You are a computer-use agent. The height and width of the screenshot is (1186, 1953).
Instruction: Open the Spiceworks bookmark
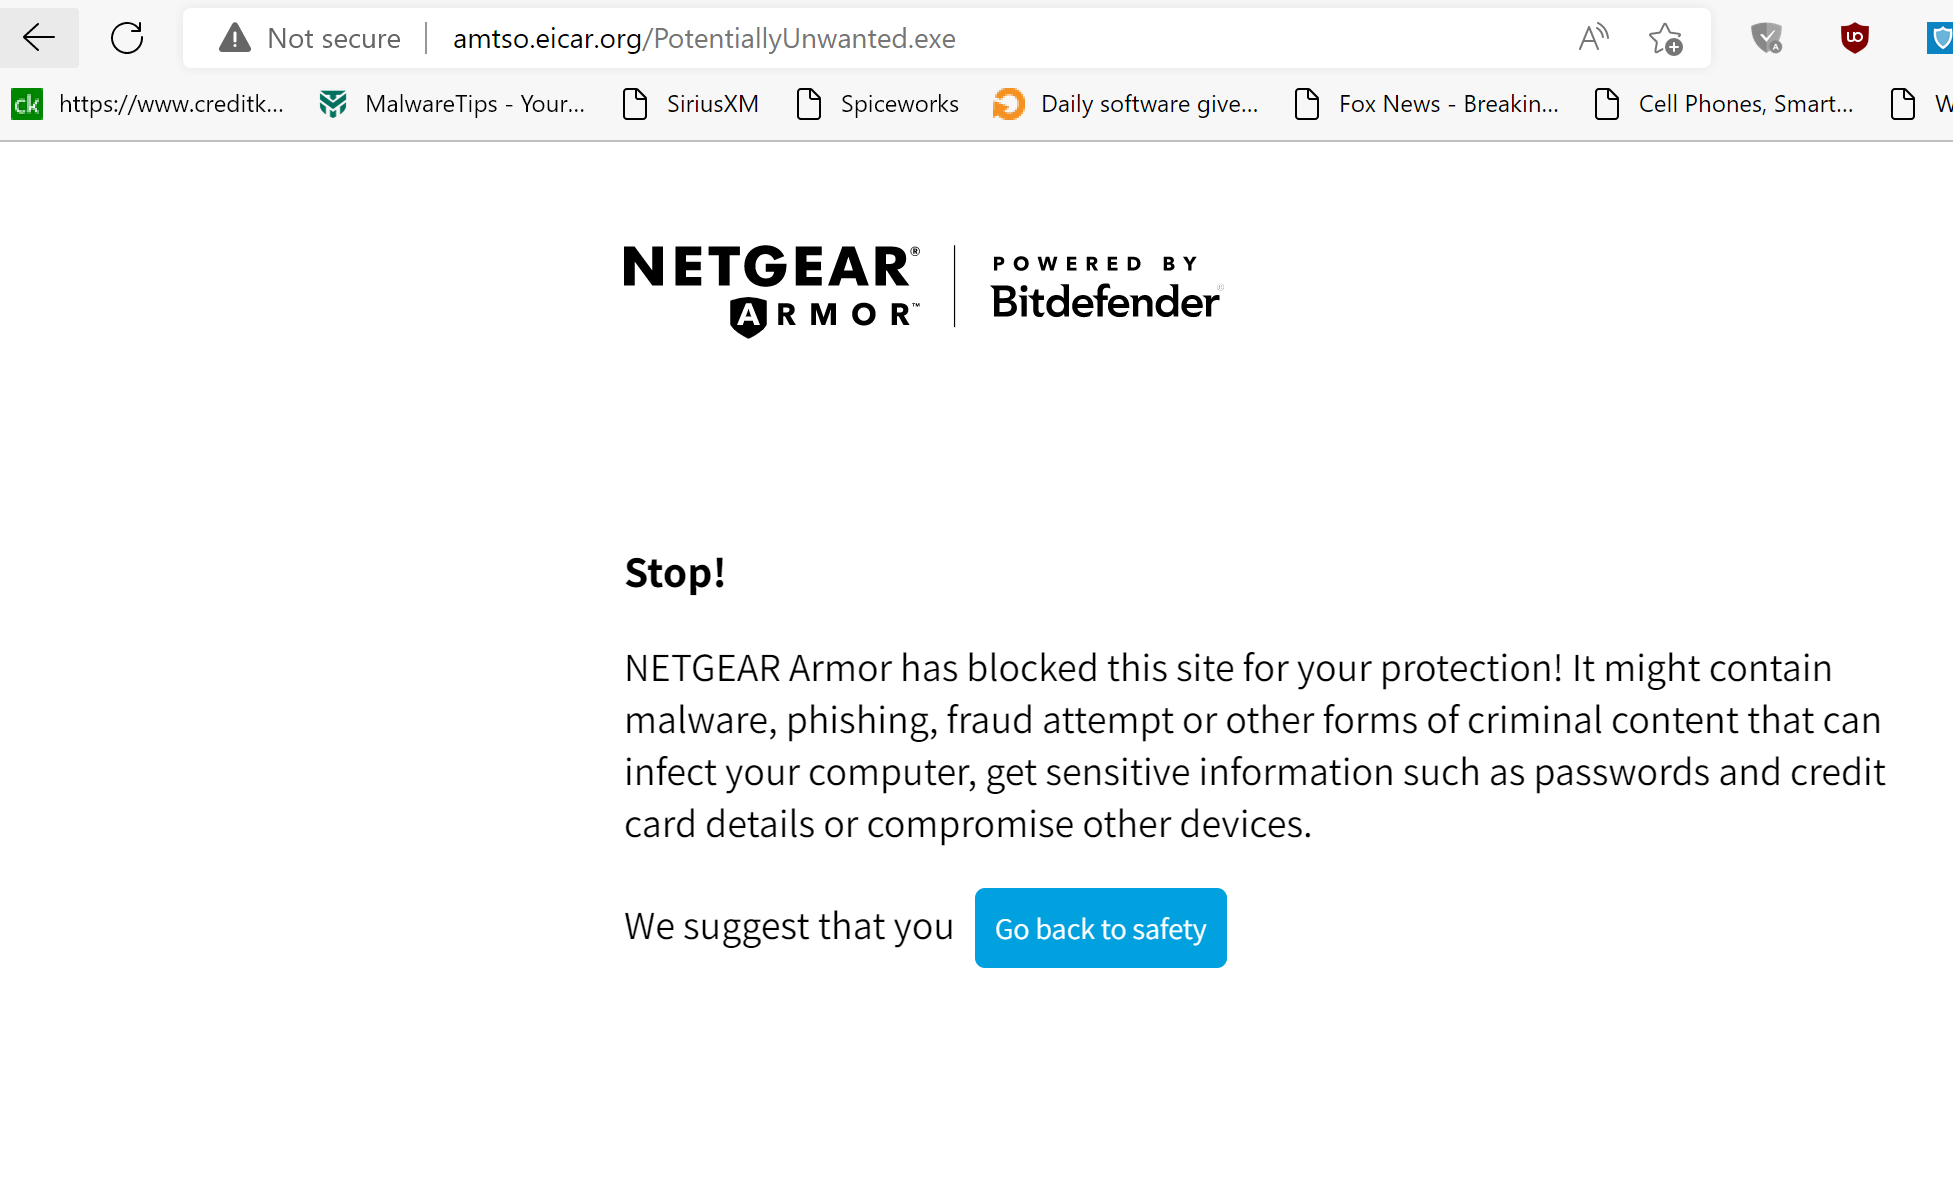pos(877,104)
